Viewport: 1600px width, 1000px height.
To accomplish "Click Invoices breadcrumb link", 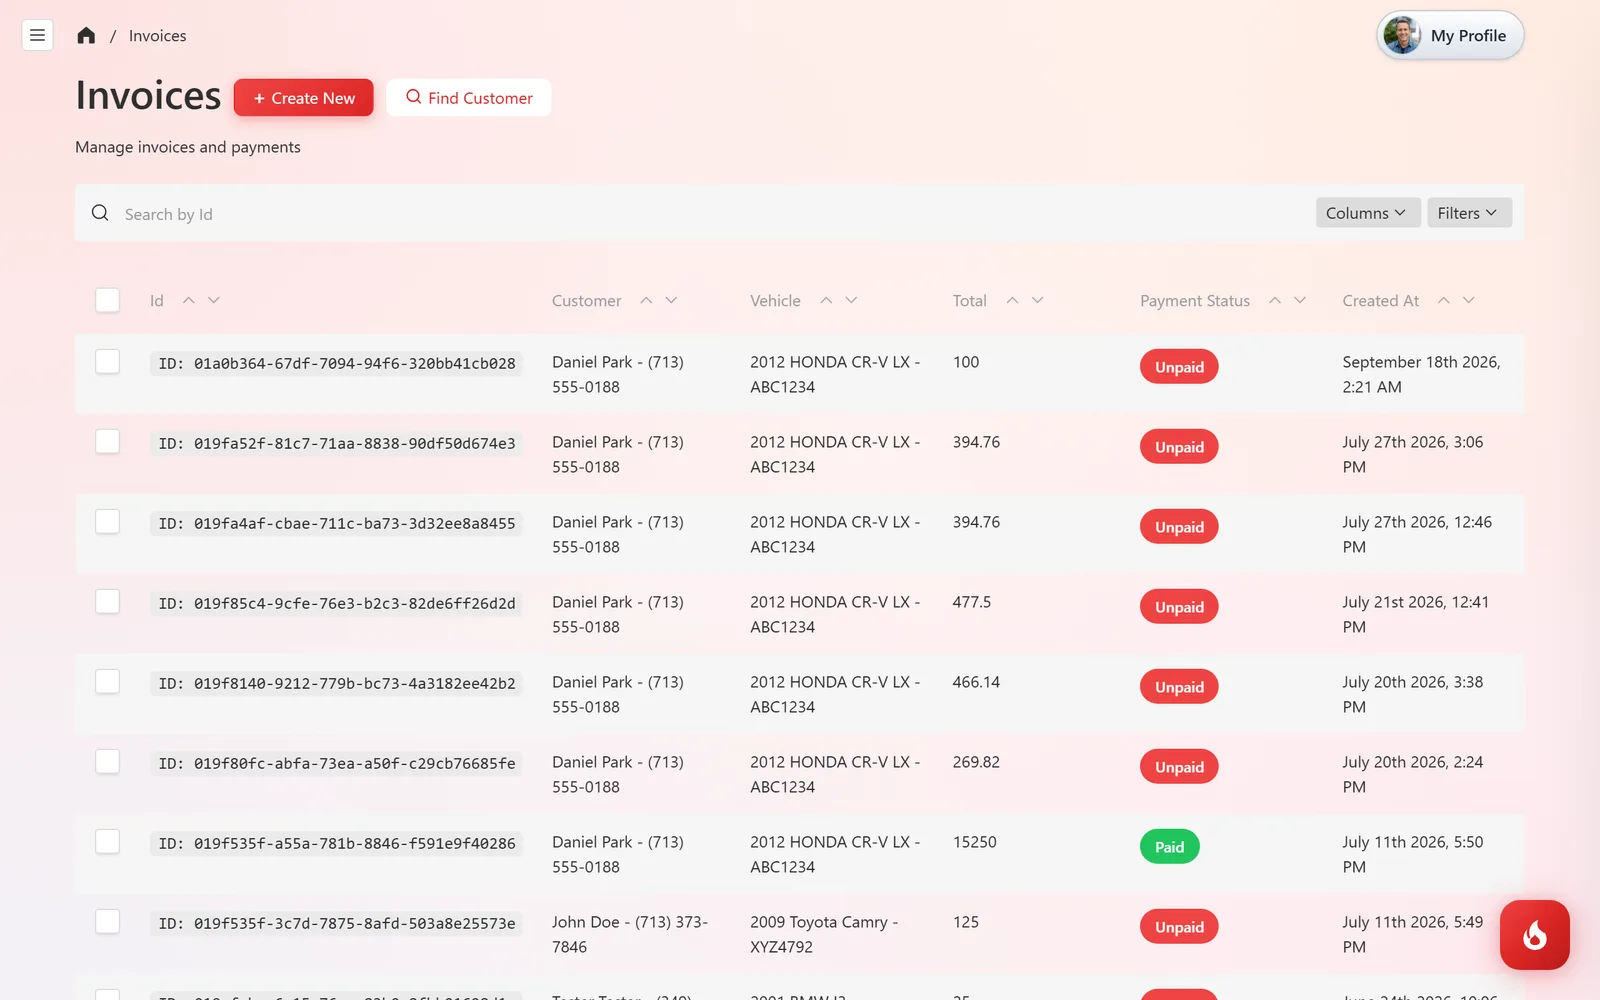I will 157,36.
